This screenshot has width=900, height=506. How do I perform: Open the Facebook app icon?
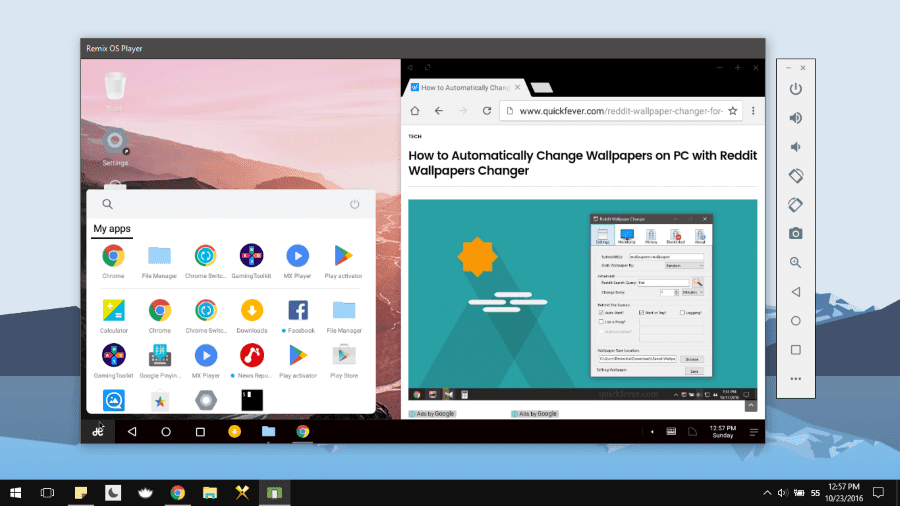[x=298, y=310]
